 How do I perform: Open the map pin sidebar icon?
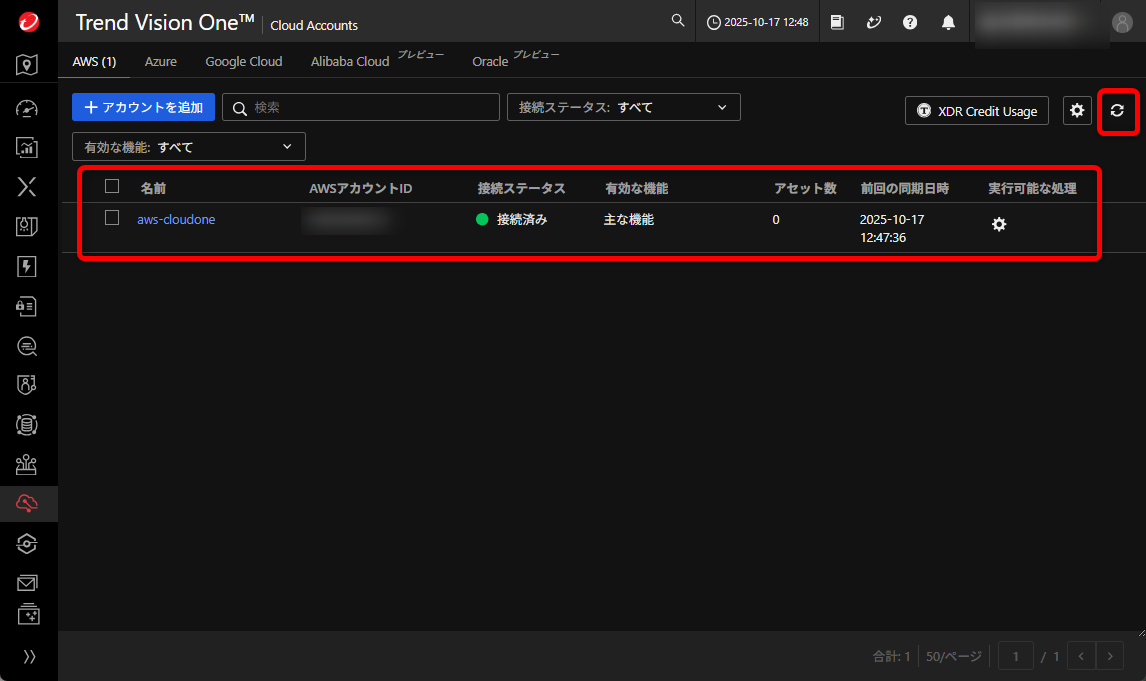click(x=27, y=65)
